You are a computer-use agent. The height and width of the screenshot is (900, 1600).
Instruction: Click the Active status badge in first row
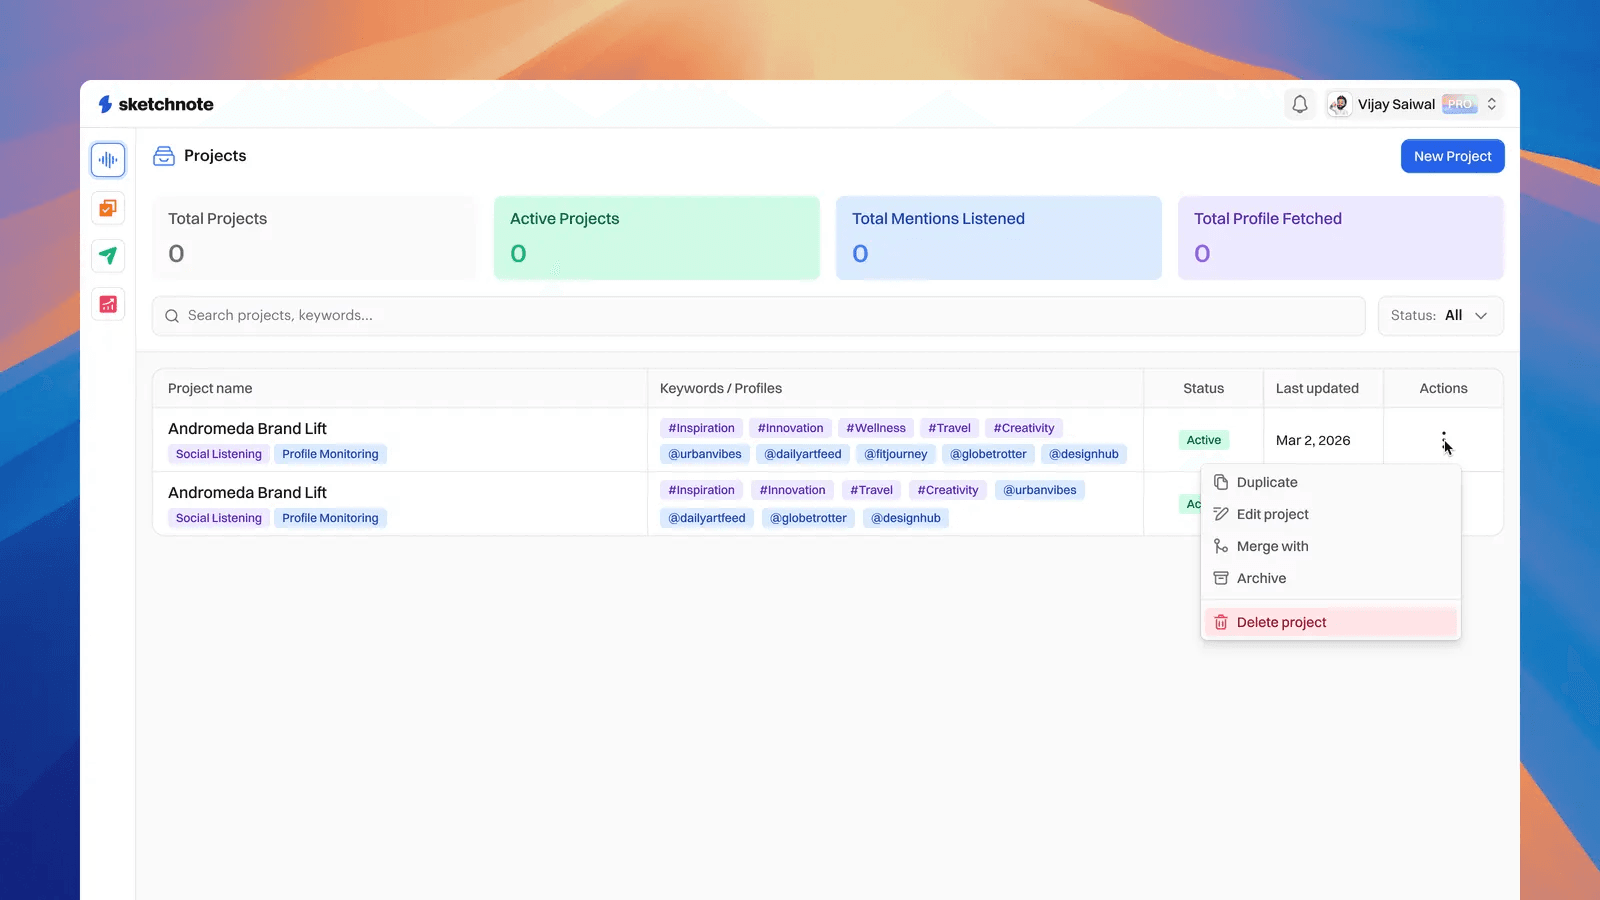coord(1204,440)
